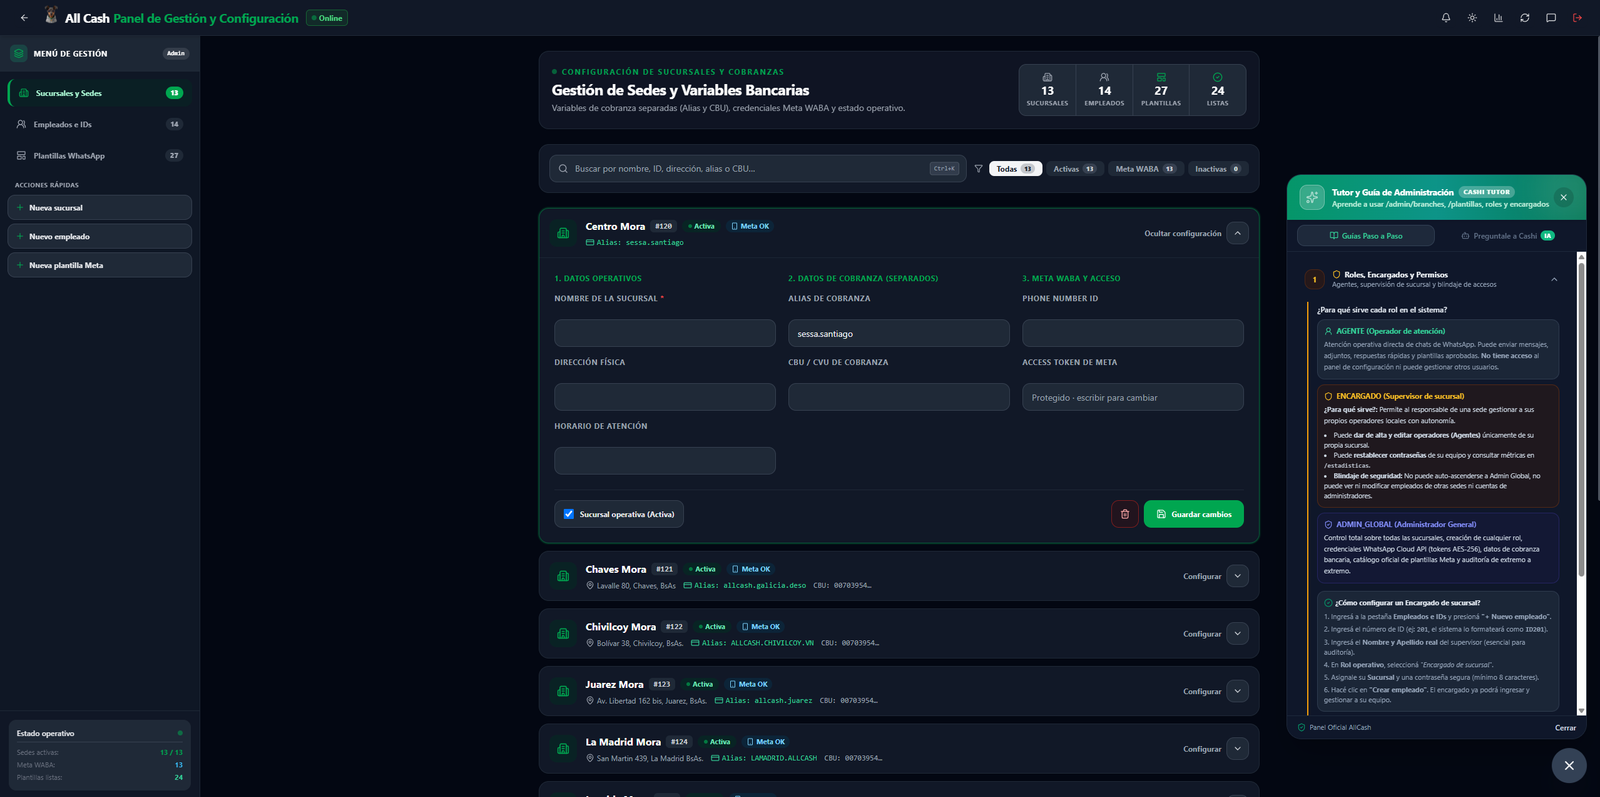The image size is (1600, 797).
Task: Open Plantillas WhatsApp menu
Action: [x=100, y=155]
